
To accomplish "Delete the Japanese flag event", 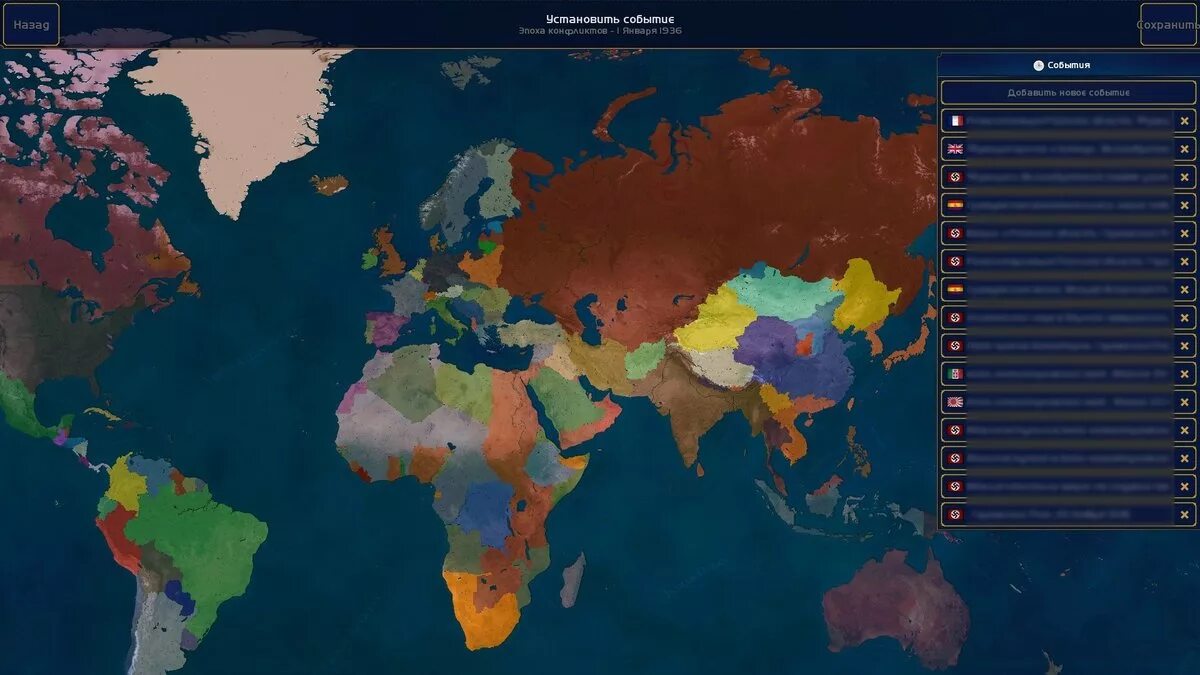I will [x=1185, y=402].
